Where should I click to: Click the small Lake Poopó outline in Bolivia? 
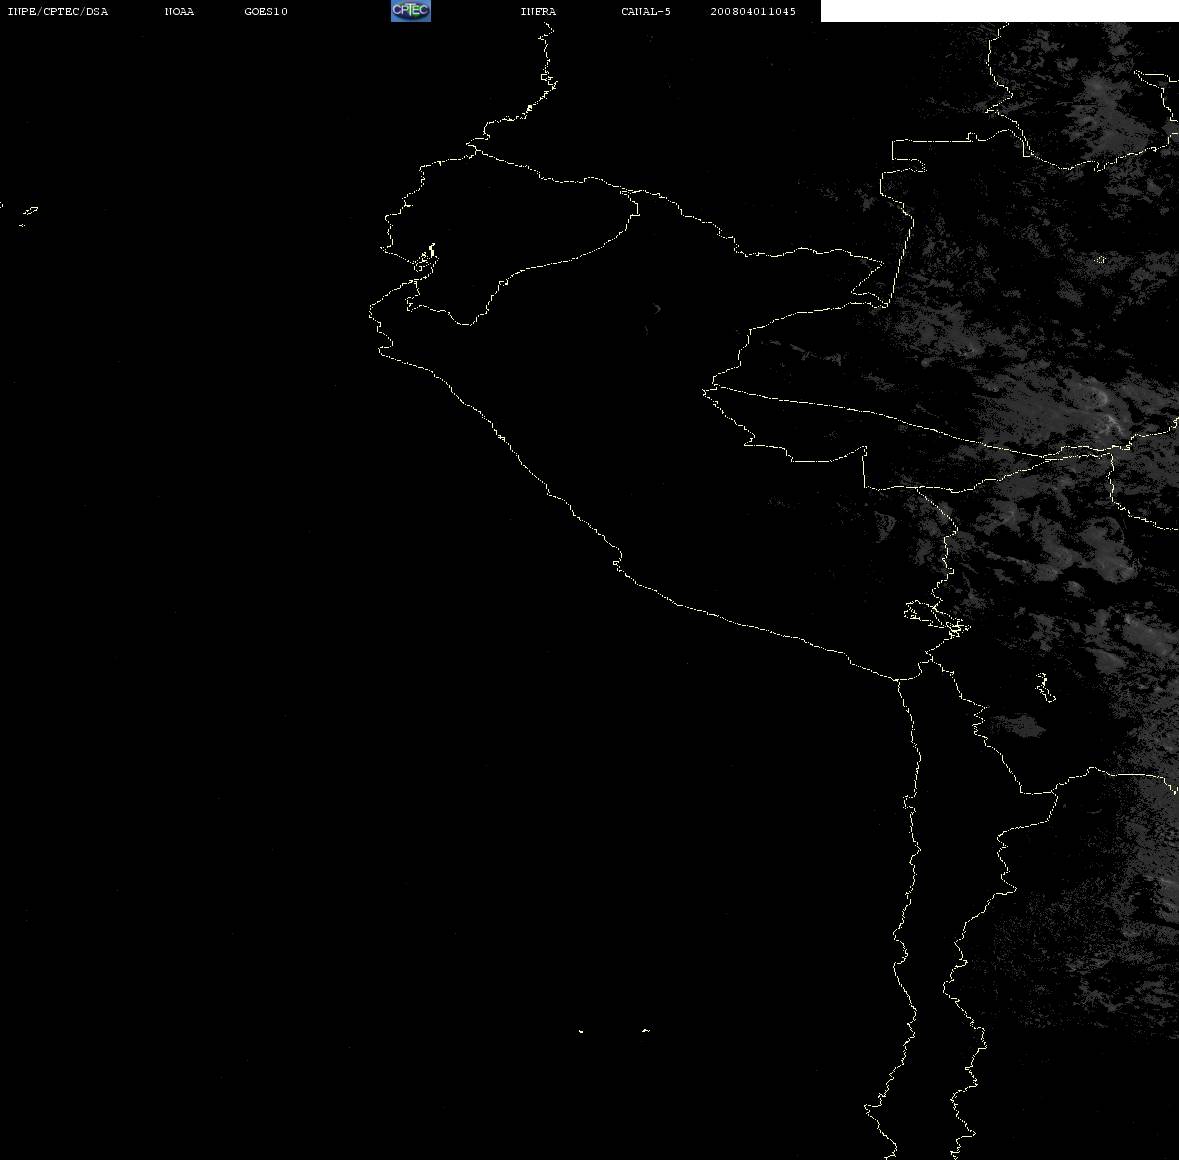point(1045,687)
